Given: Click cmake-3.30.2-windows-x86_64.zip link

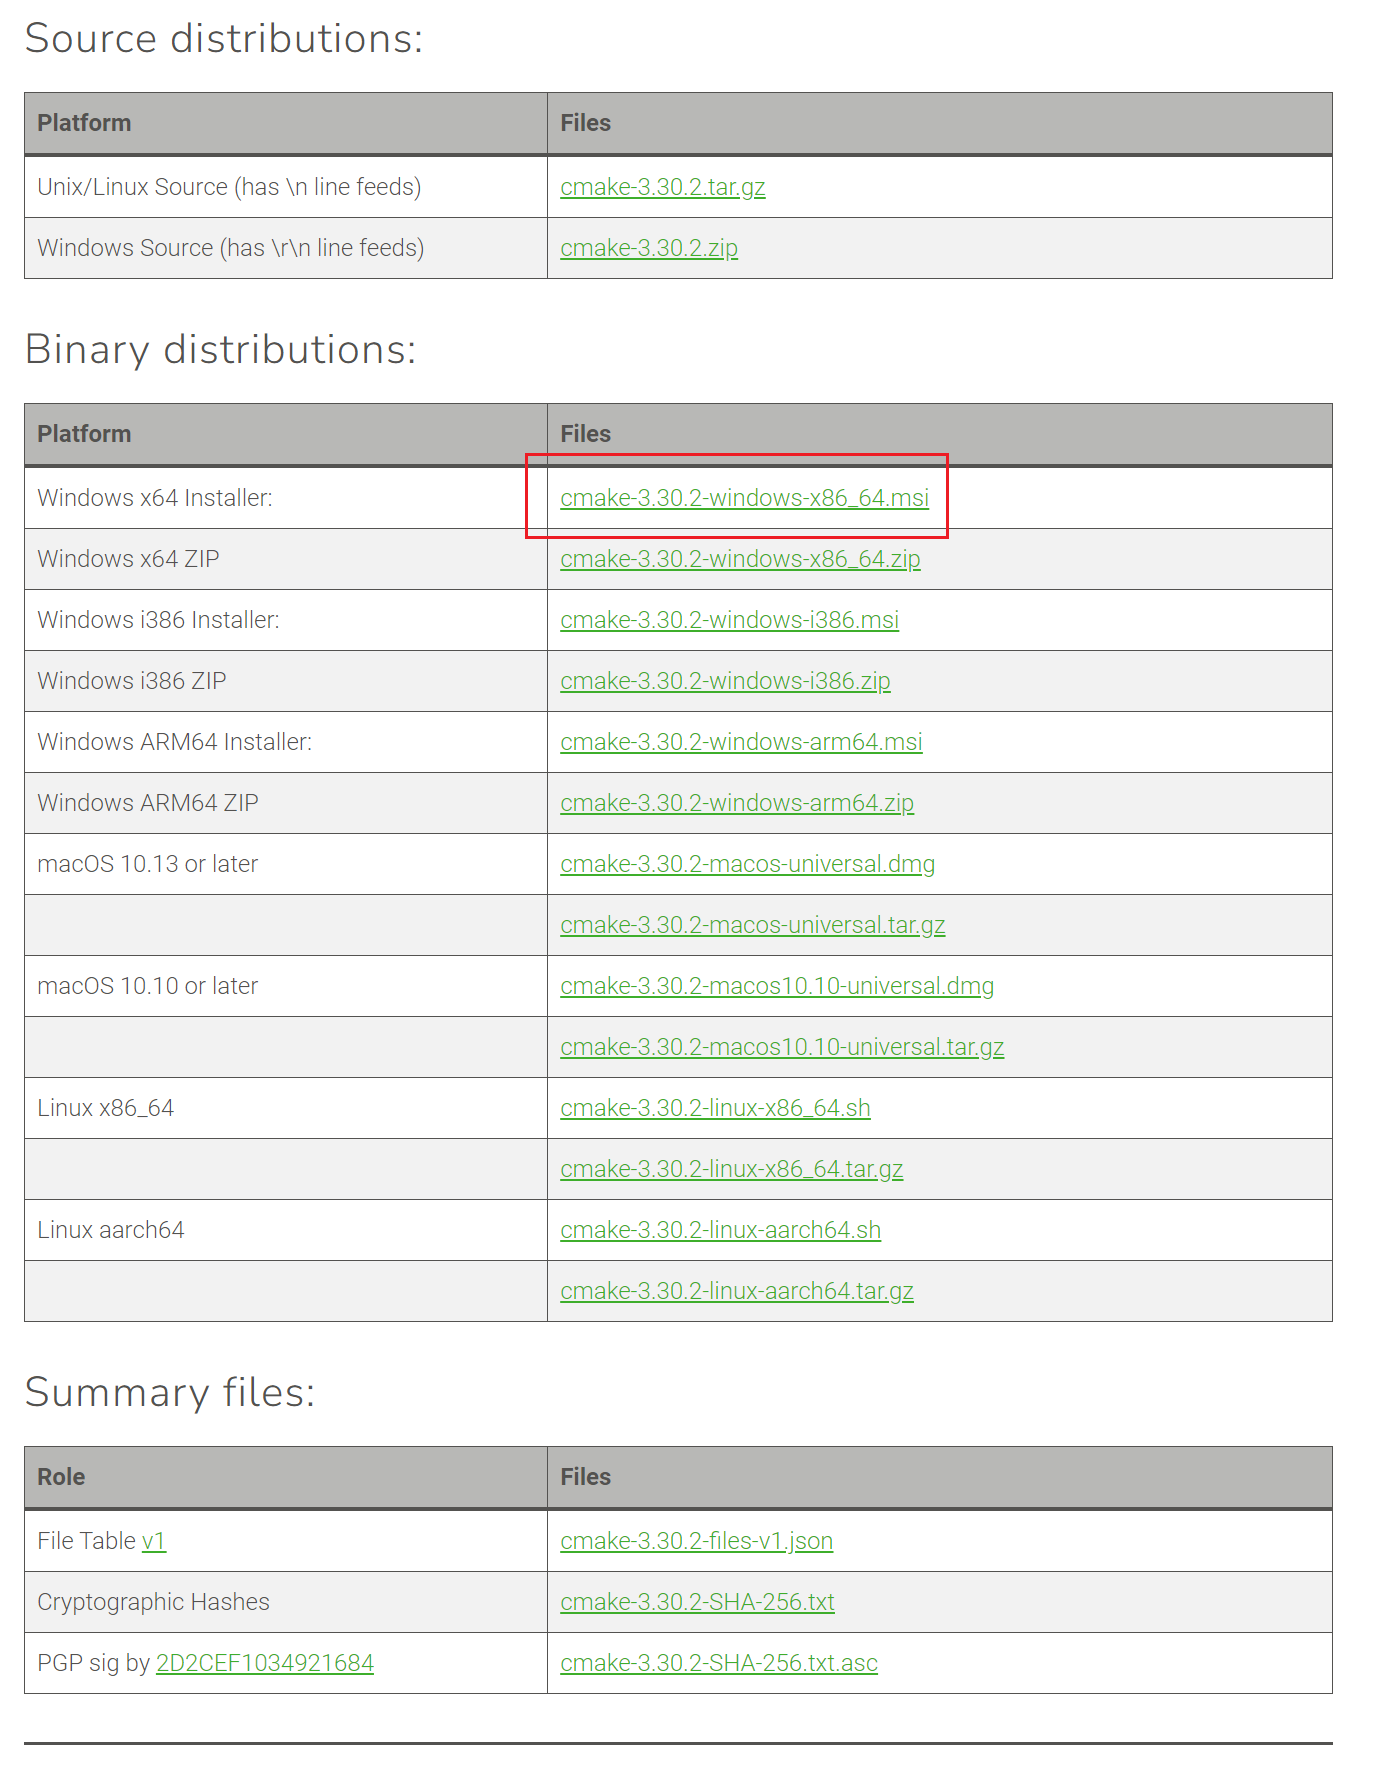Looking at the screenshot, I should click(740, 559).
